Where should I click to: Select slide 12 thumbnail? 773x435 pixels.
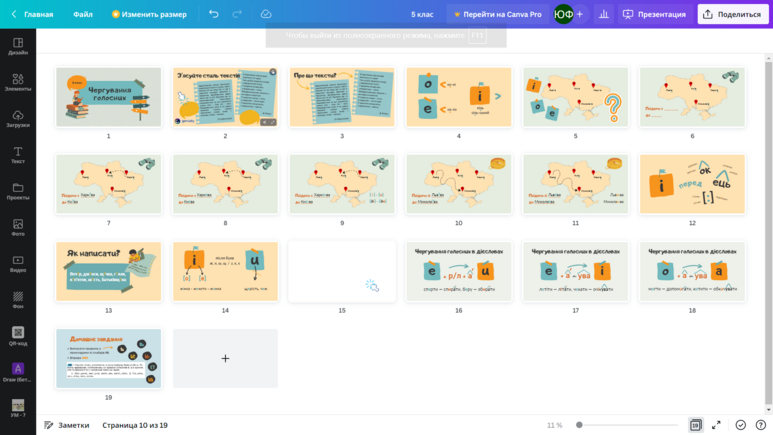[692, 184]
